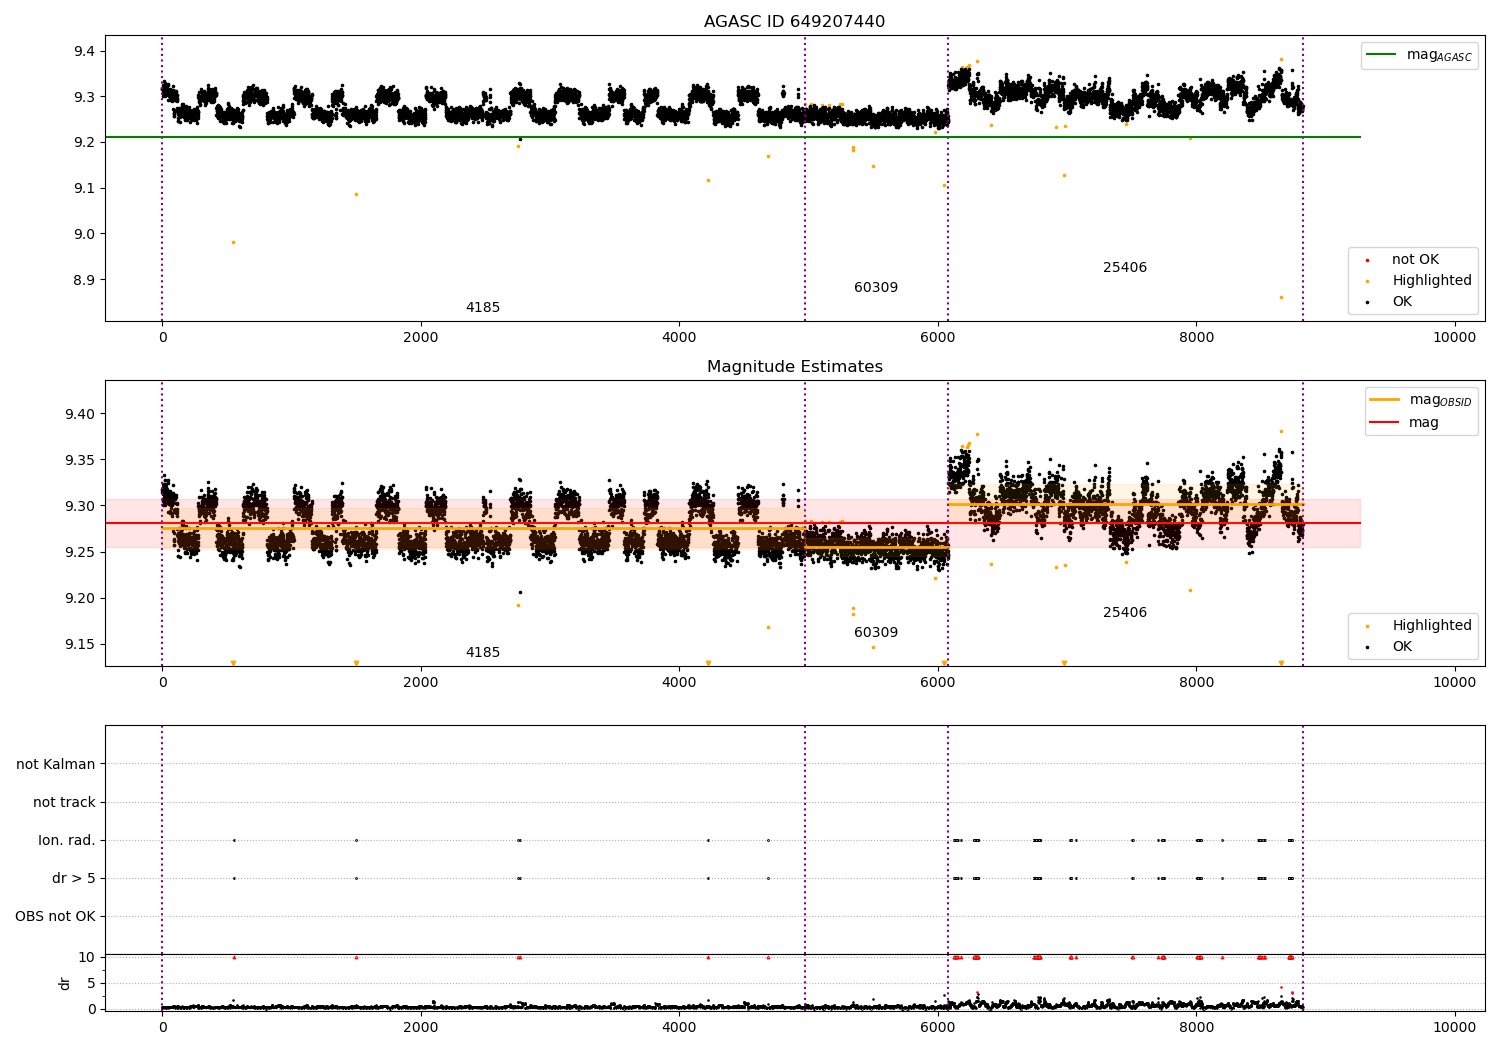The width and height of the screenshot is (1500, 1050).
Task: Click obsid label '25406' in Magnitude Estimates plot
Action: point(1125,613)
